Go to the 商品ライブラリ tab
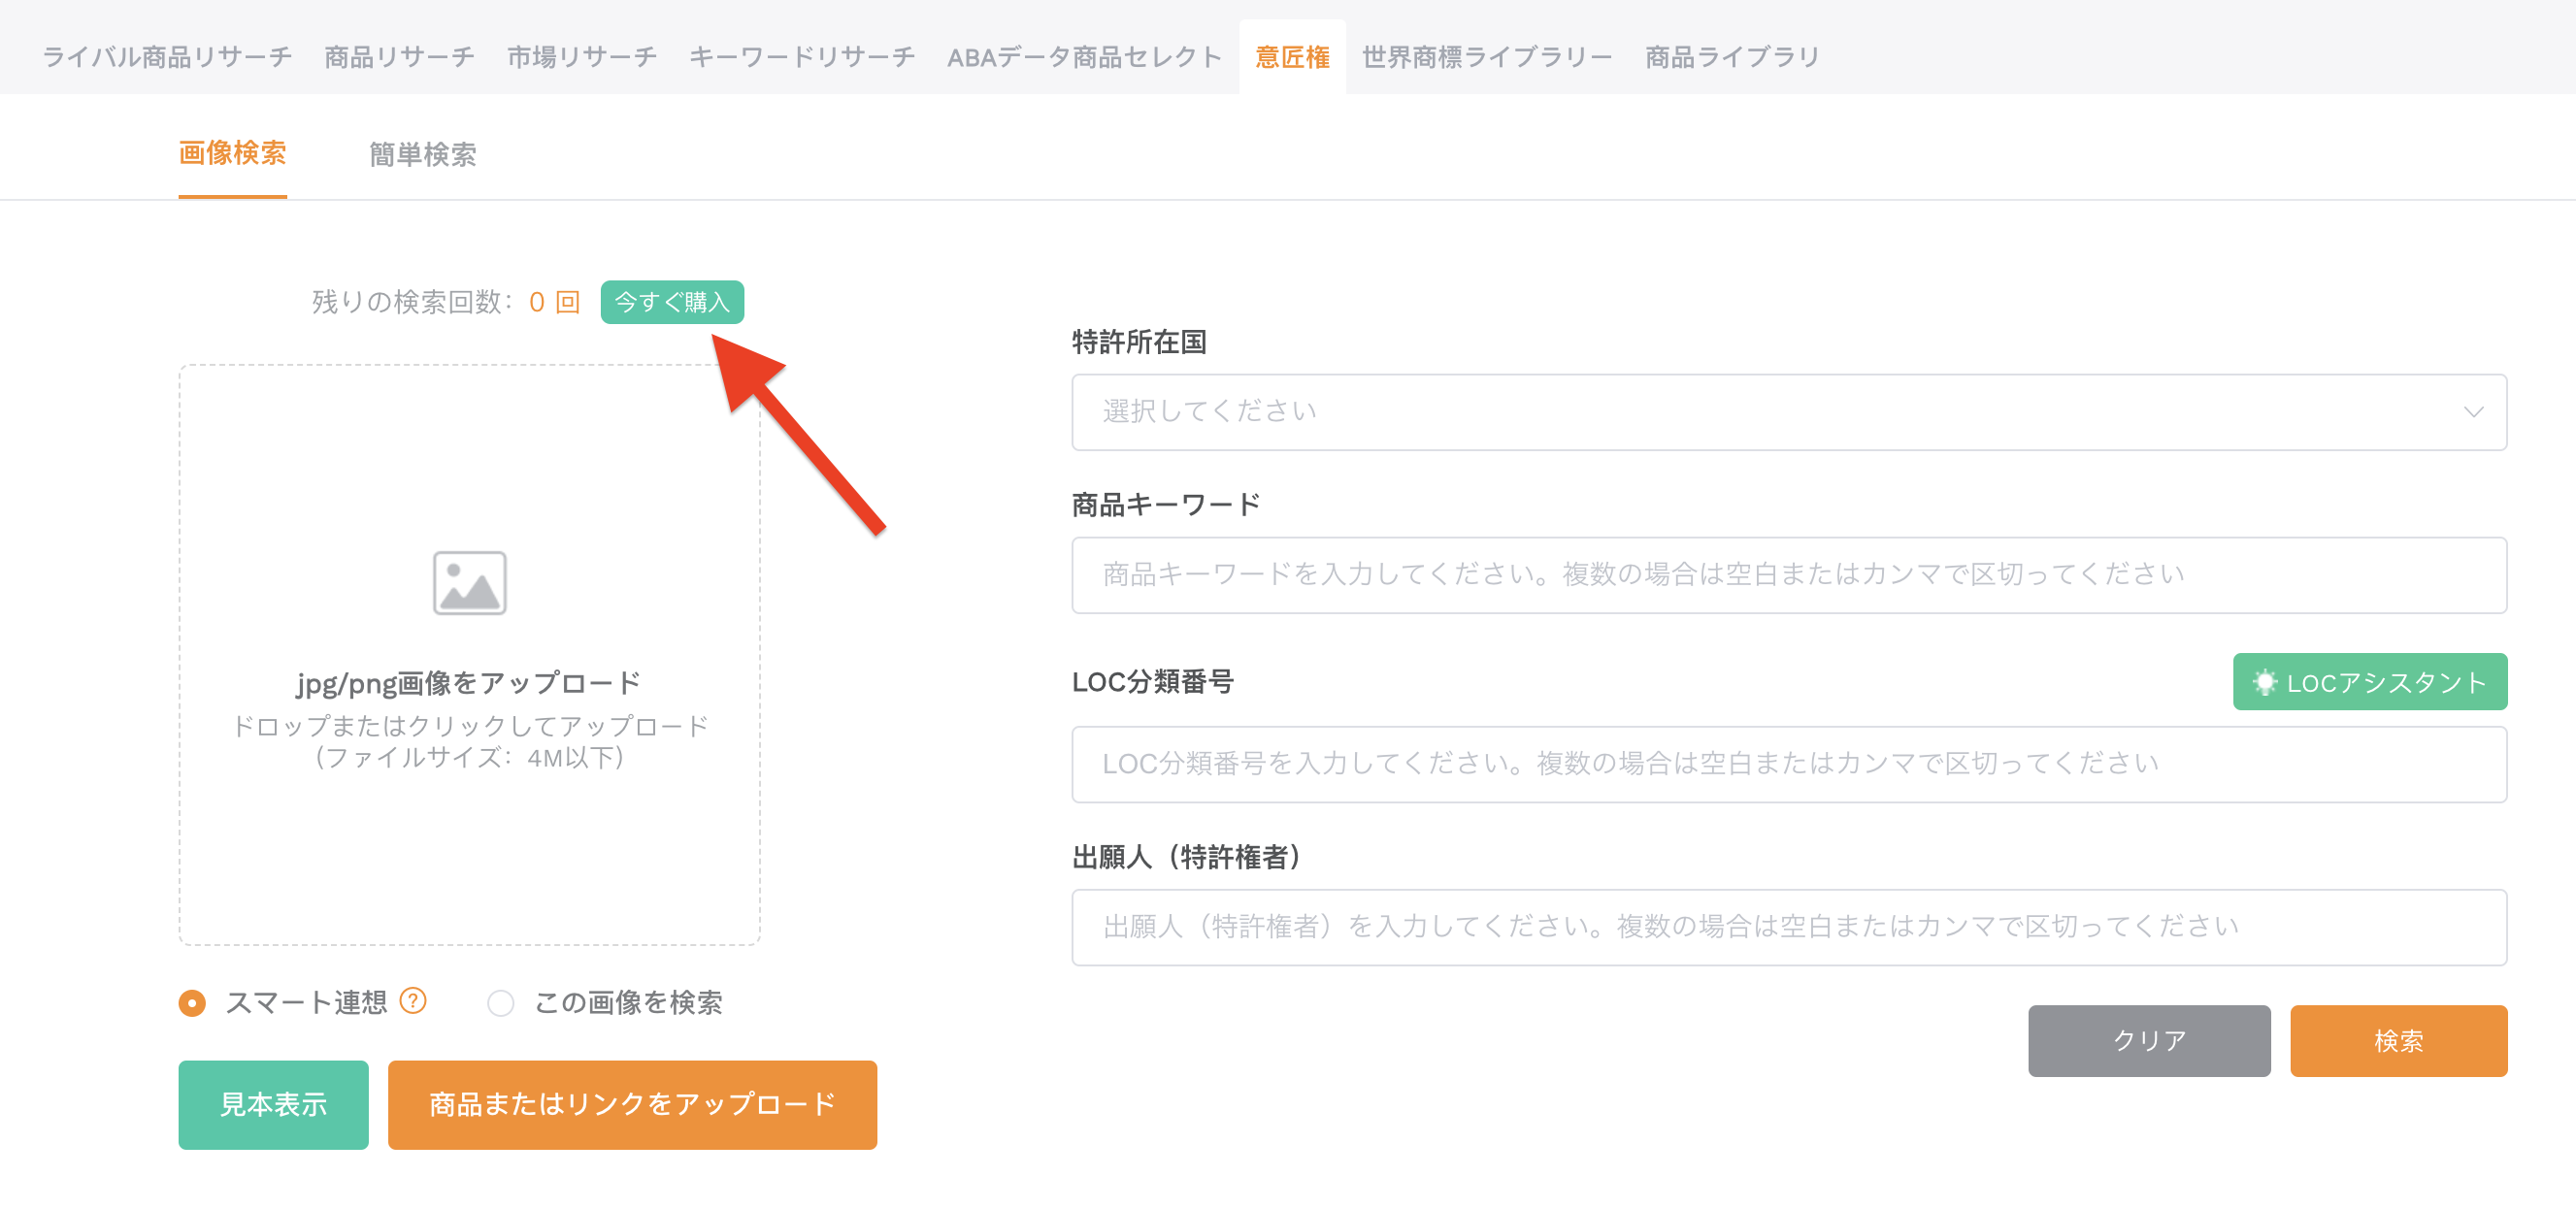Viewport: 2576px width, 1209px height. click(x=1732, y=57)
